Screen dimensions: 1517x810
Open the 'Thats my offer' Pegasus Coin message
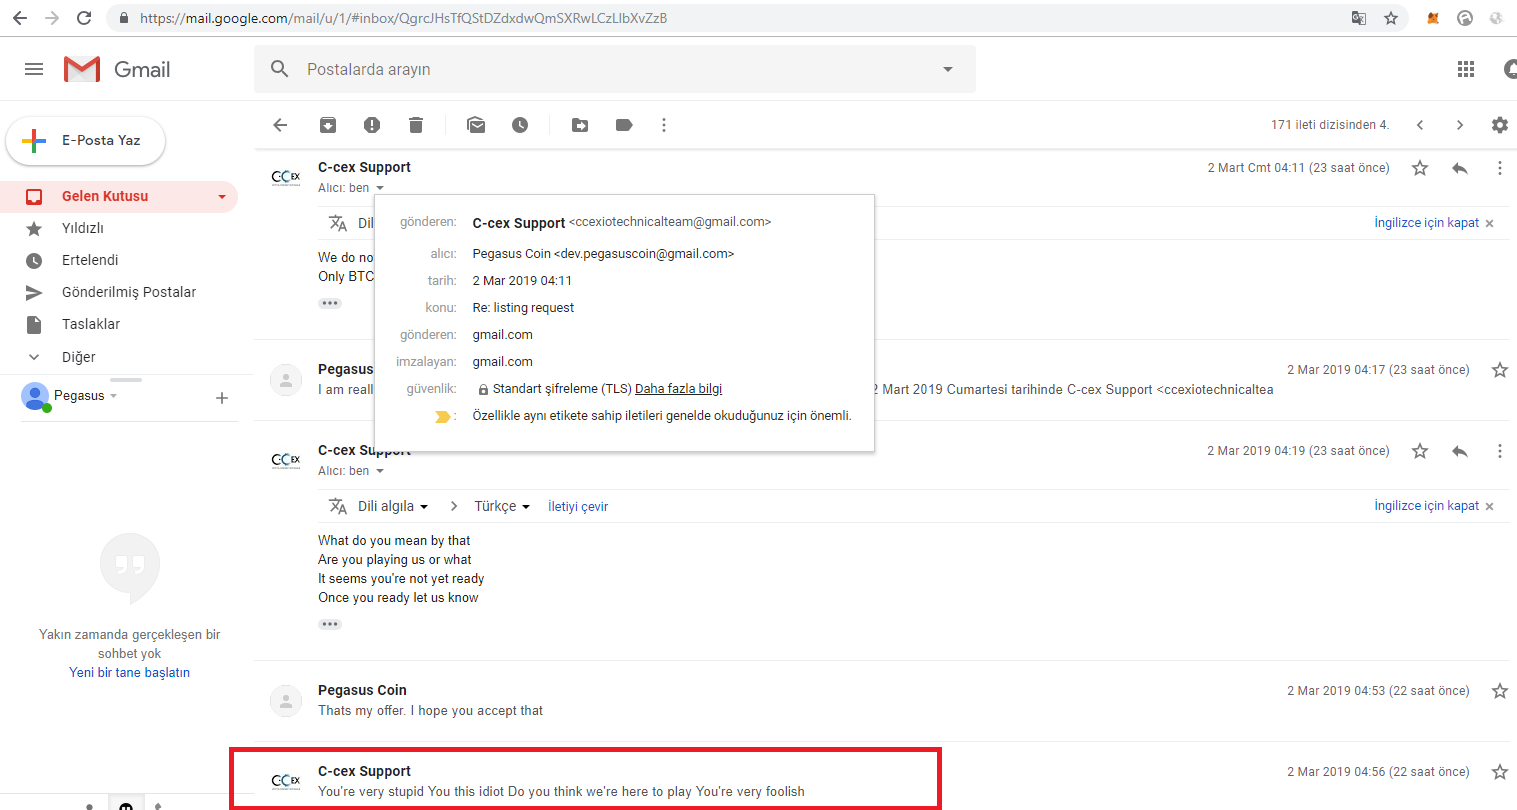880,700
